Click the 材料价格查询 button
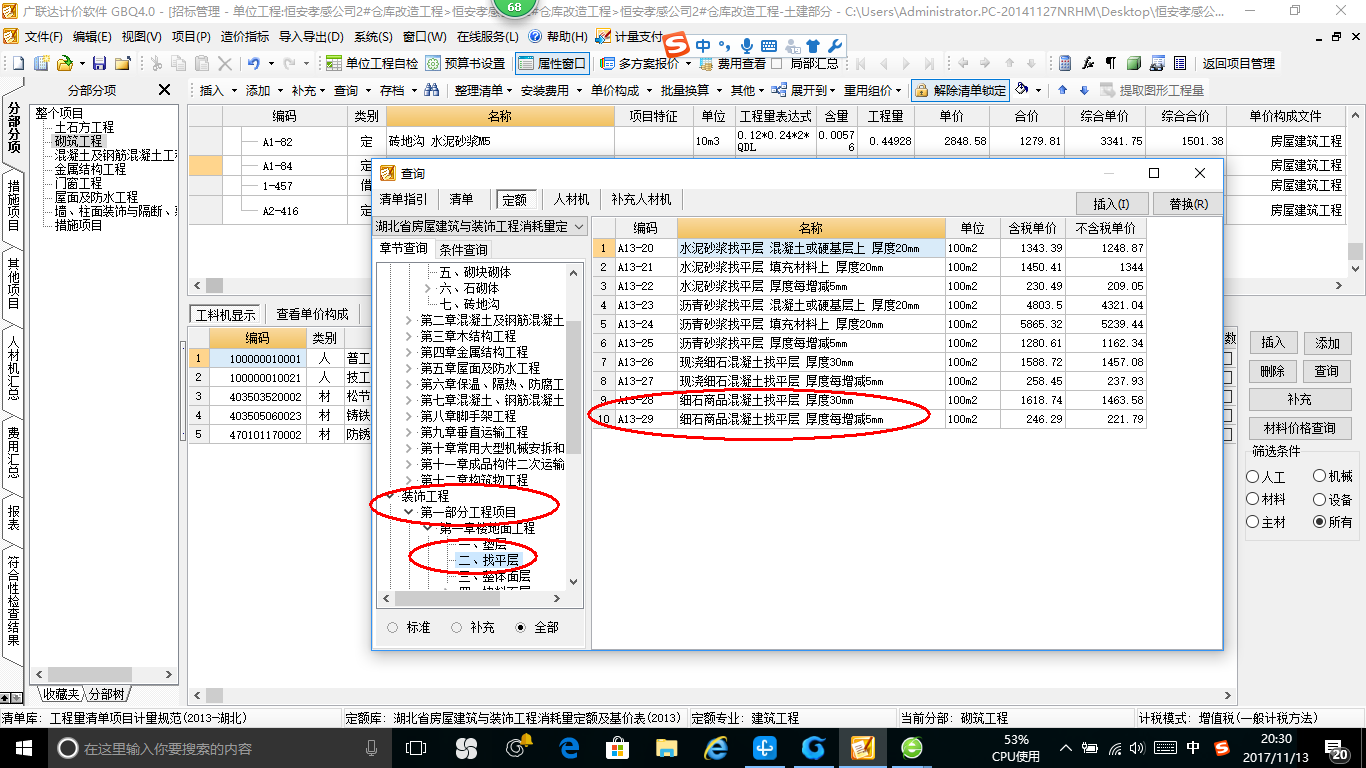The image size is (1366, 768). point(1300,428)
